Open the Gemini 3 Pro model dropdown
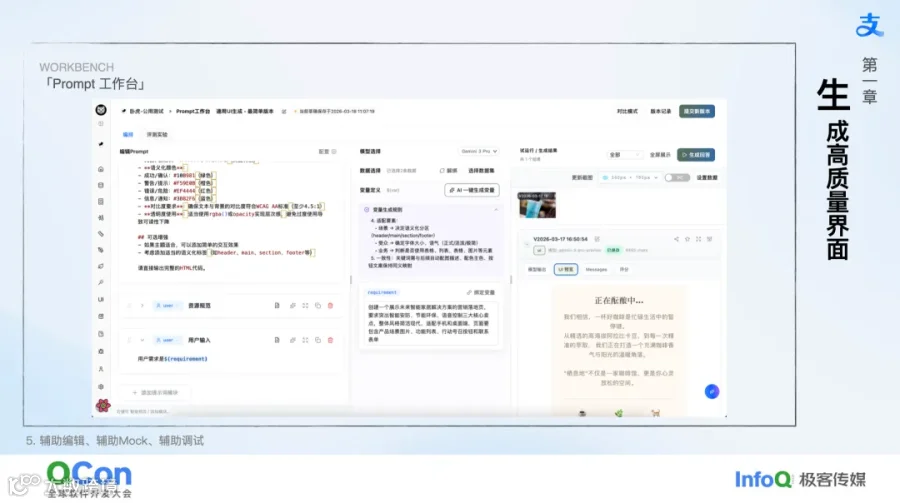 tap(479, 151)
